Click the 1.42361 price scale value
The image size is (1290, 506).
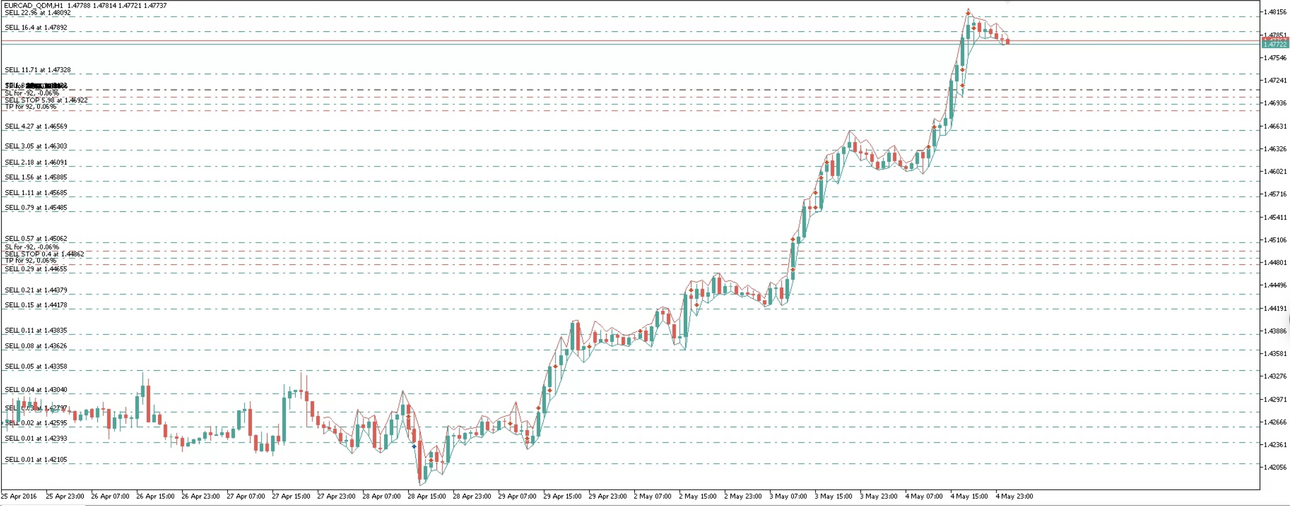(x=1273, y=444)
